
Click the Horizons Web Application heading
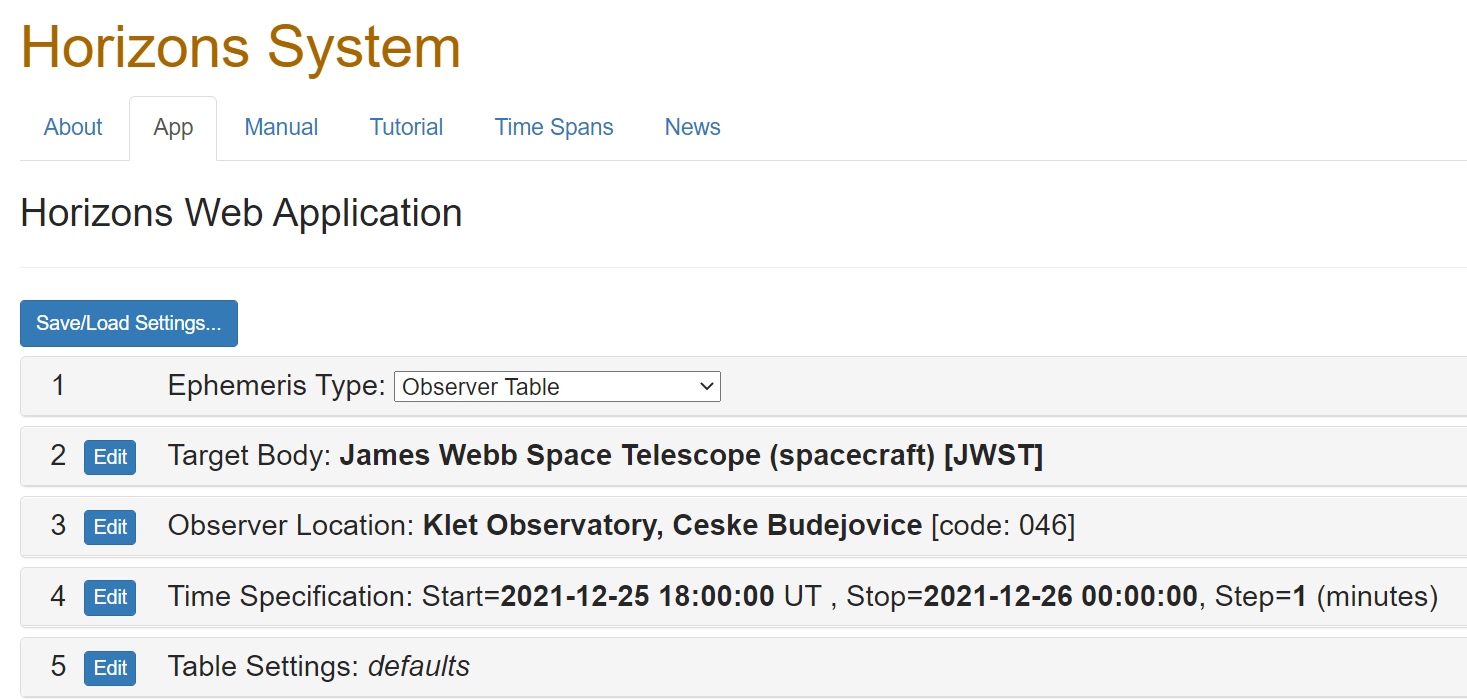241,213
